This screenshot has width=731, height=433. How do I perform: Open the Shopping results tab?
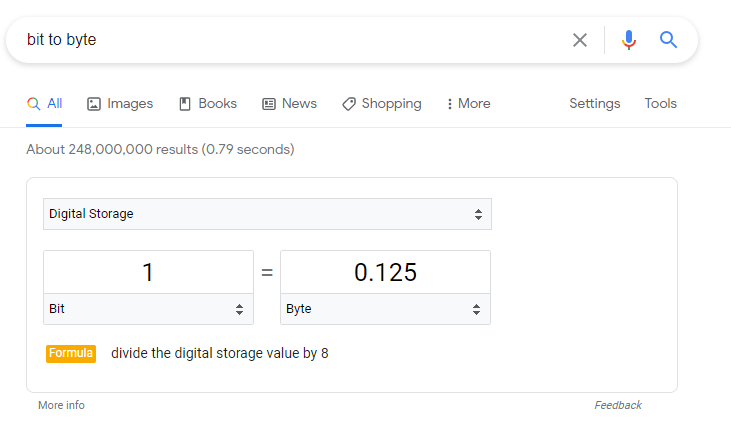(x=381, y=104)
